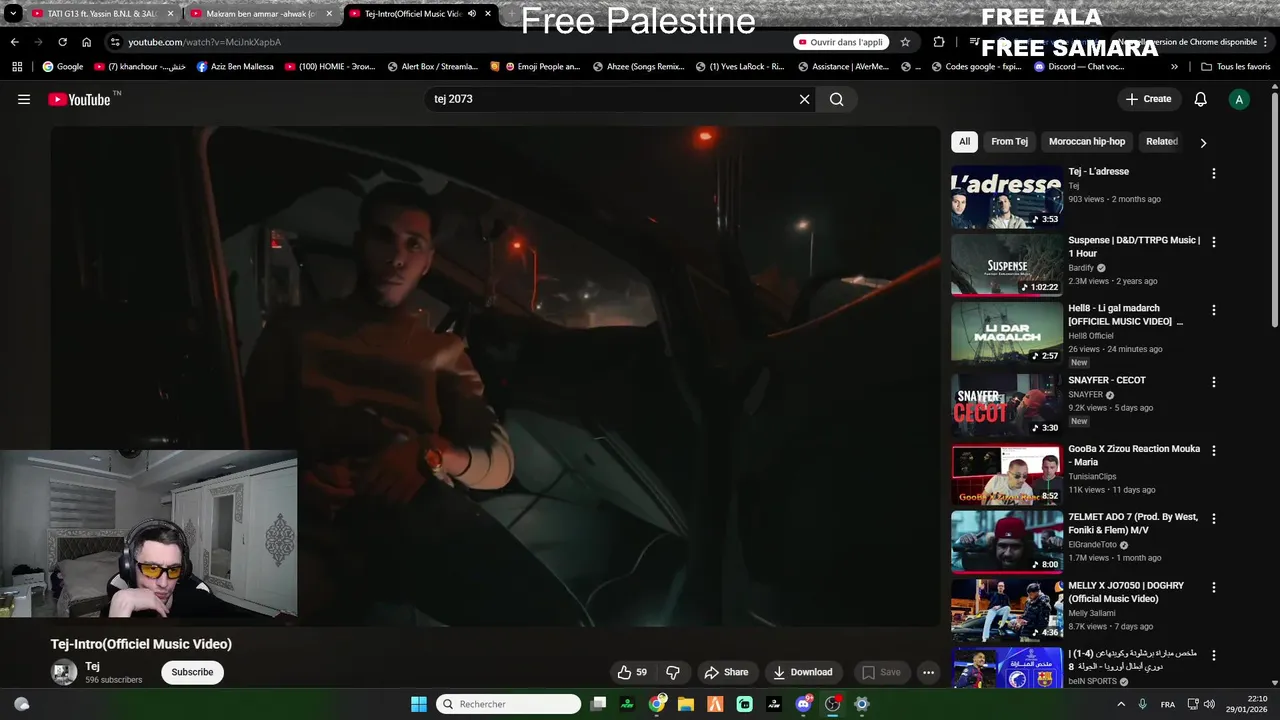Open the Tej - L'adresse thumbnail
Screen dimensions: 1280x720
(x=1007, y=196)
